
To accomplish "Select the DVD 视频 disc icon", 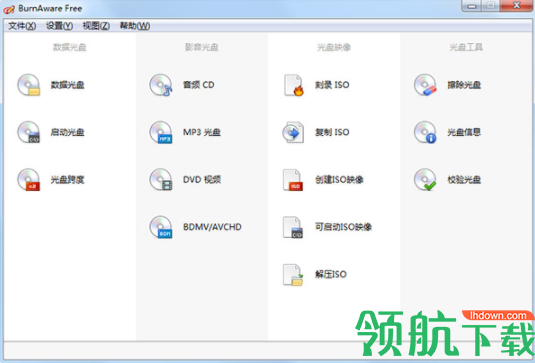I will [161, 179].
